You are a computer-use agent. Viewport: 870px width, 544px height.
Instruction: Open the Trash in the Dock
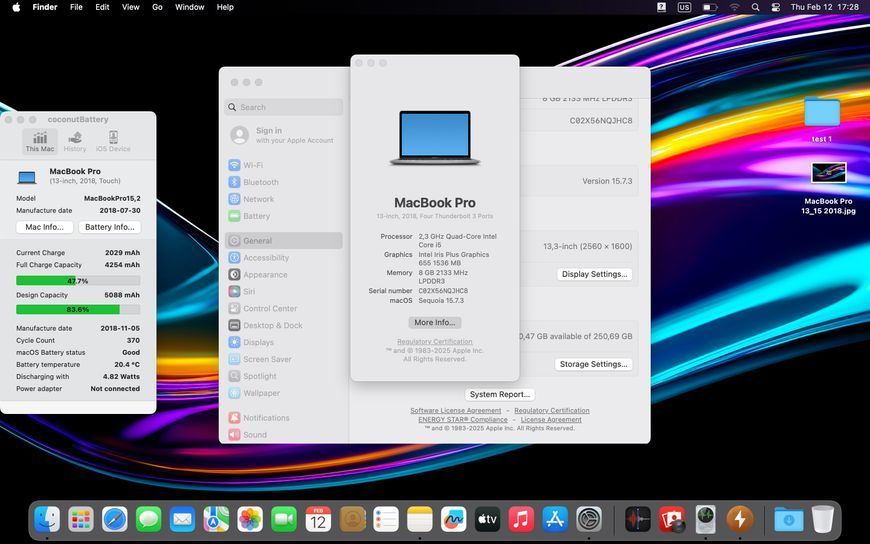click(x=823, y=520)
